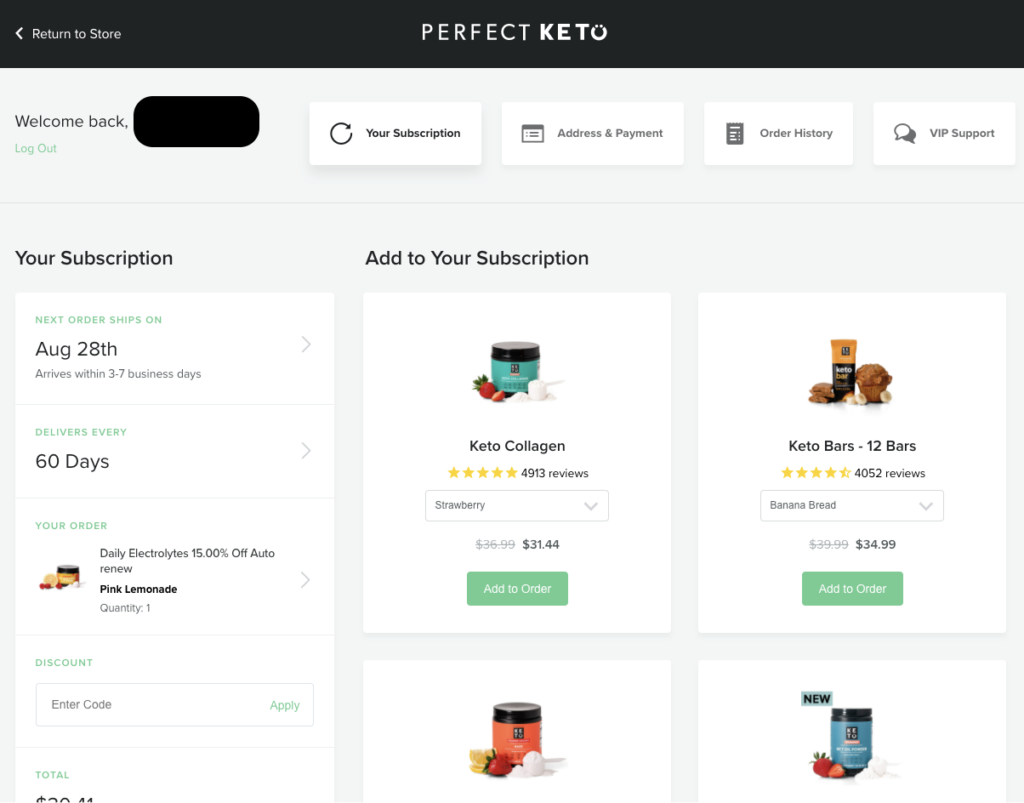
Task: Open Order History via document icon
Action: (735, 132)
